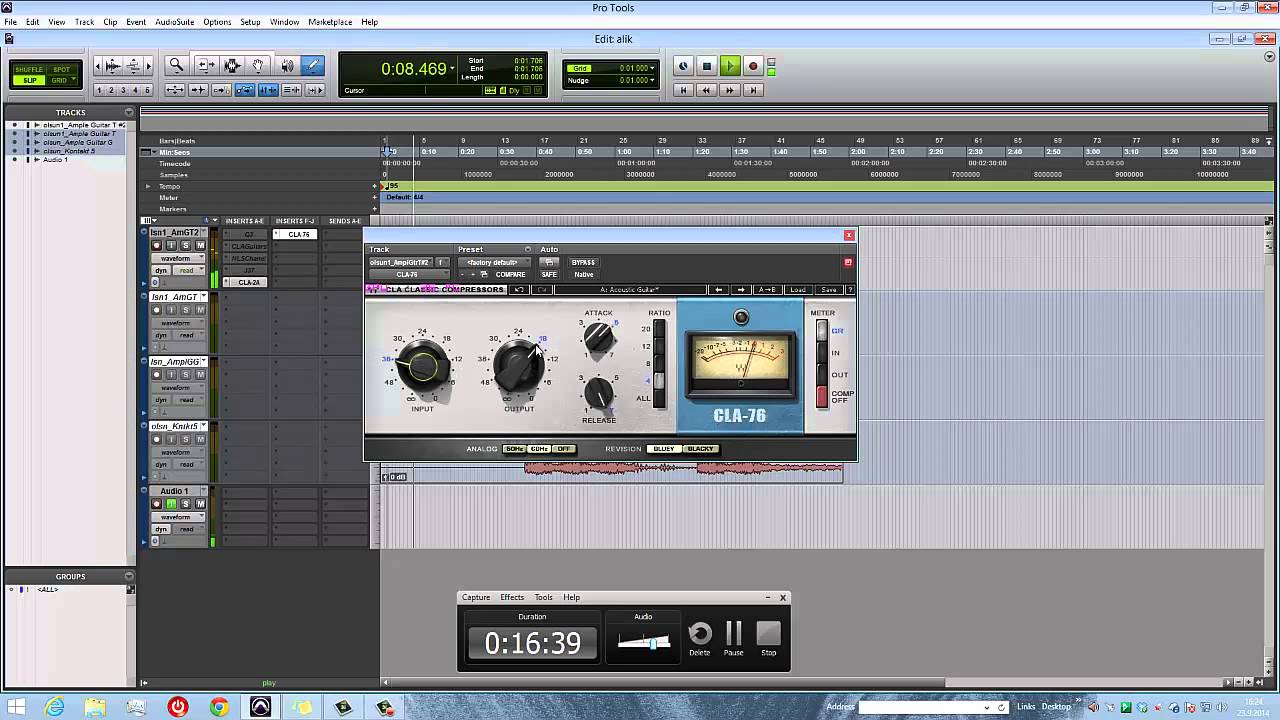Click Return to Zero transport button

[683, 90]
